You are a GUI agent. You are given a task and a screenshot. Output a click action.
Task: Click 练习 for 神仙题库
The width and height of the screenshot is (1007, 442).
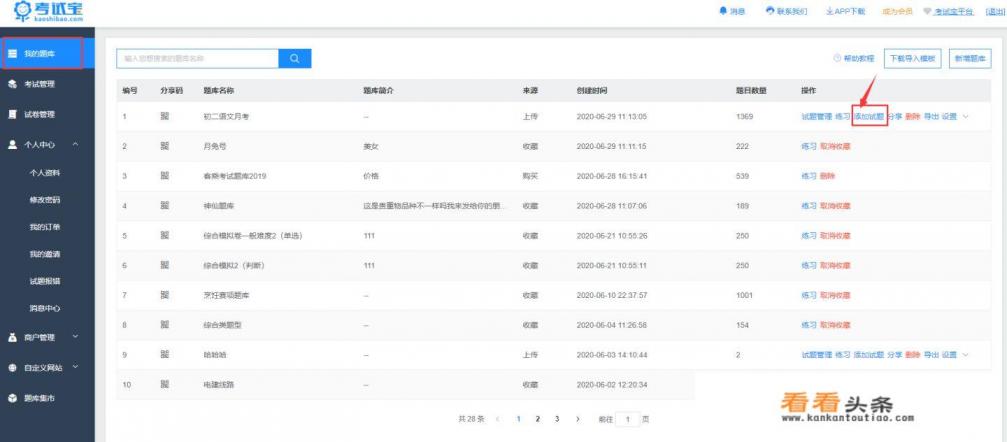pos(809,206)
